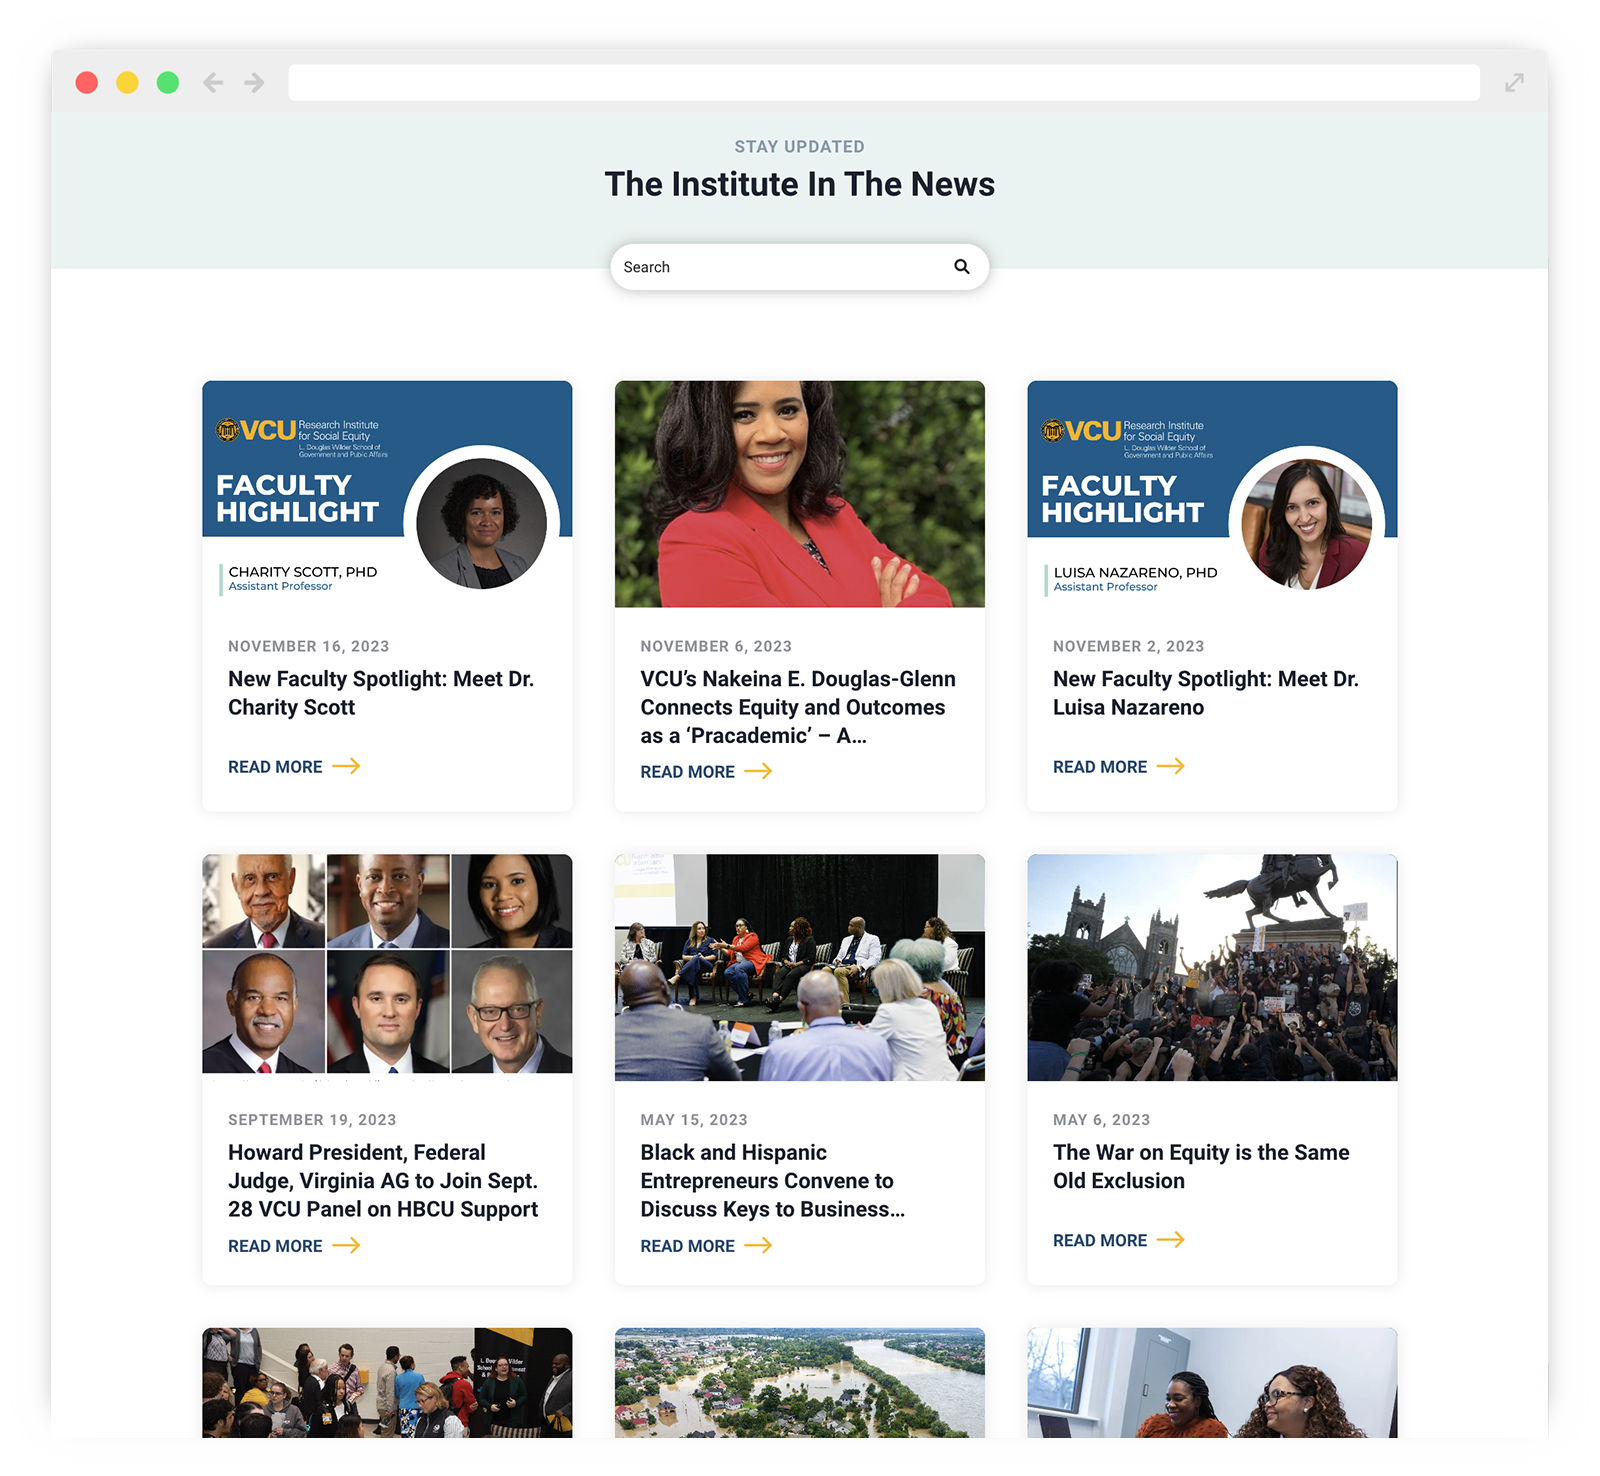
Task: Select the Luisa Nazareno article title
Action: click(x=1205, y=693)
